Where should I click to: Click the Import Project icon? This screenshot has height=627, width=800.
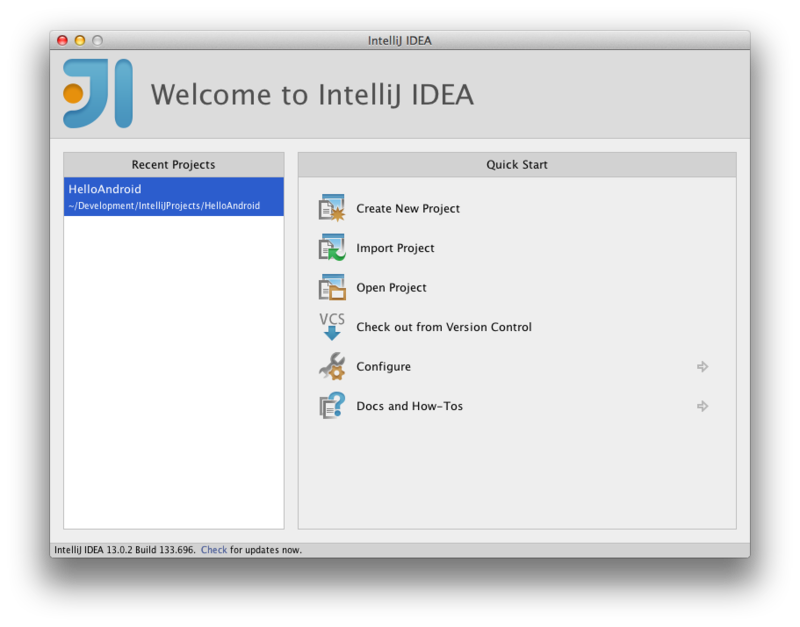[332, 248]
